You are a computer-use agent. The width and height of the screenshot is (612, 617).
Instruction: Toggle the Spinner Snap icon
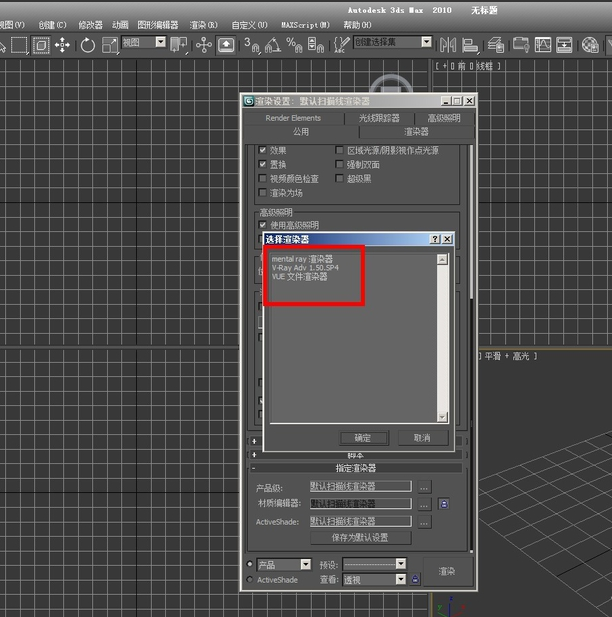(x=315, y=45)
